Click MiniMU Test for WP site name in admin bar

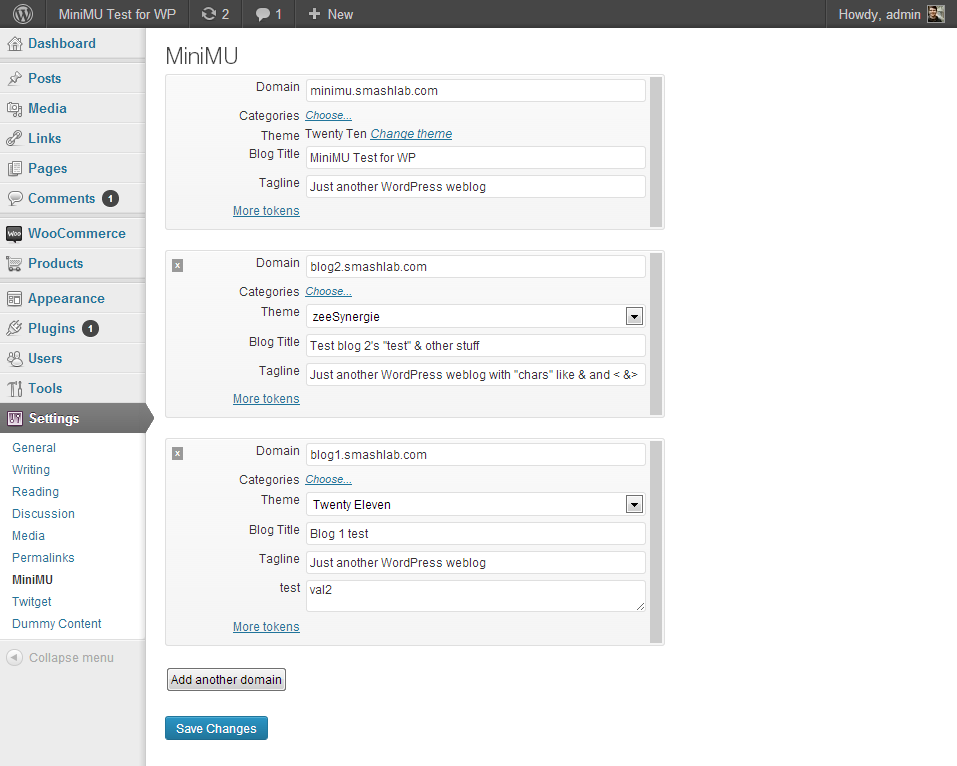[x=117, y=14]
